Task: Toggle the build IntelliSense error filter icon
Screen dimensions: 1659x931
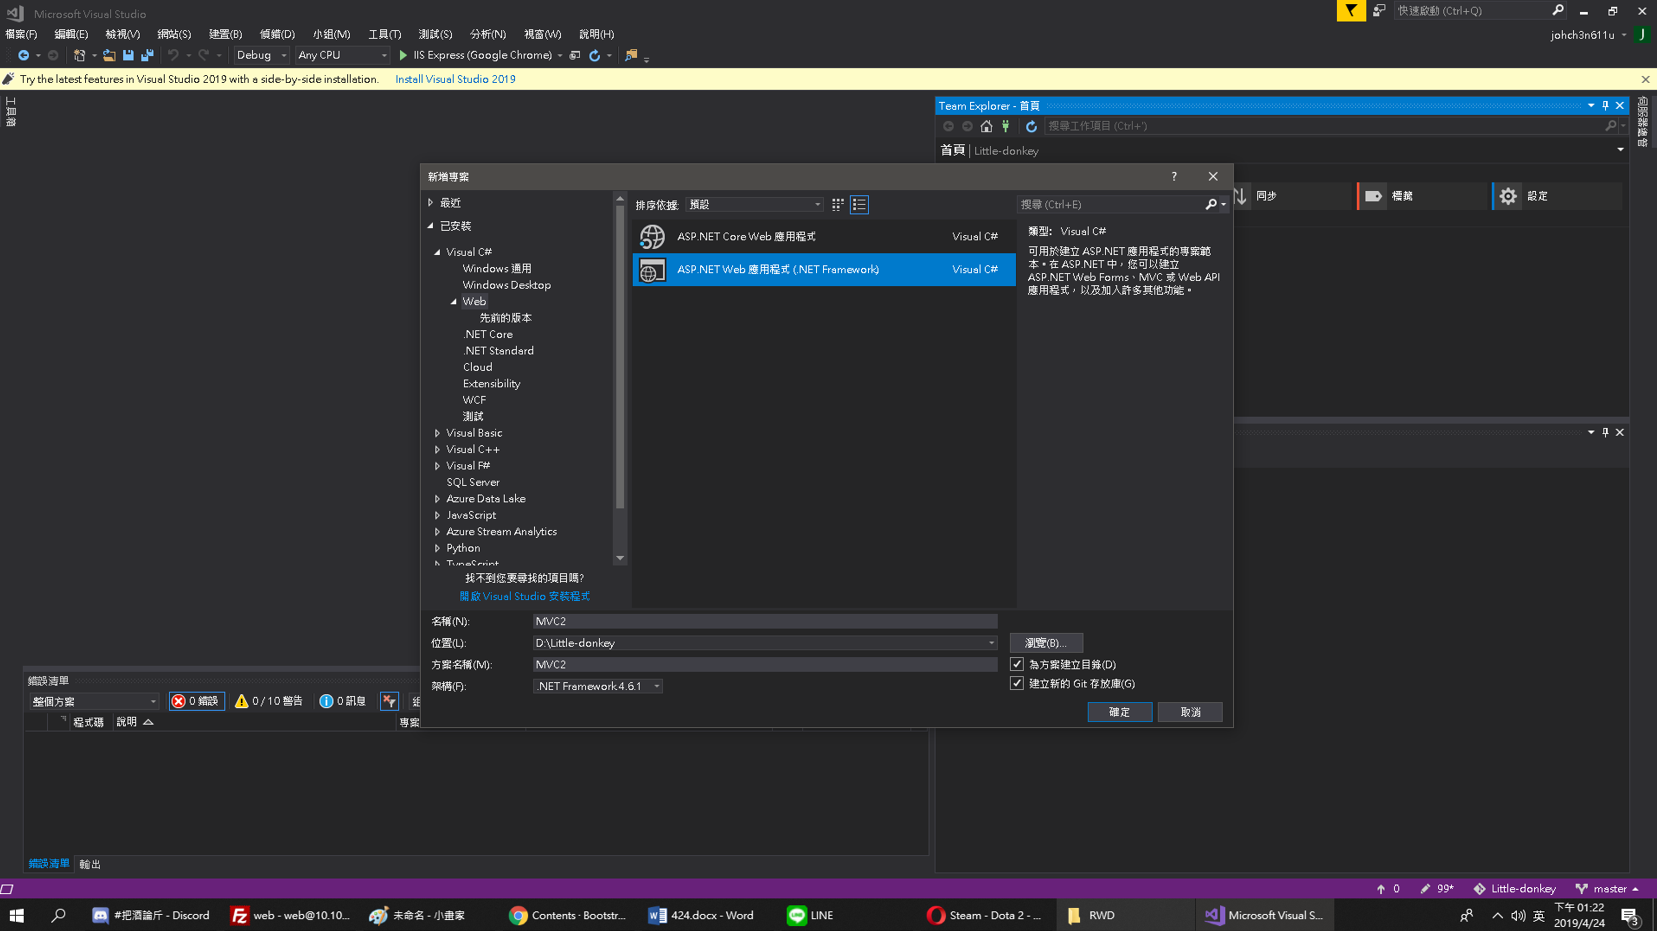Action: pyautogui.click(x=389, y=701)
